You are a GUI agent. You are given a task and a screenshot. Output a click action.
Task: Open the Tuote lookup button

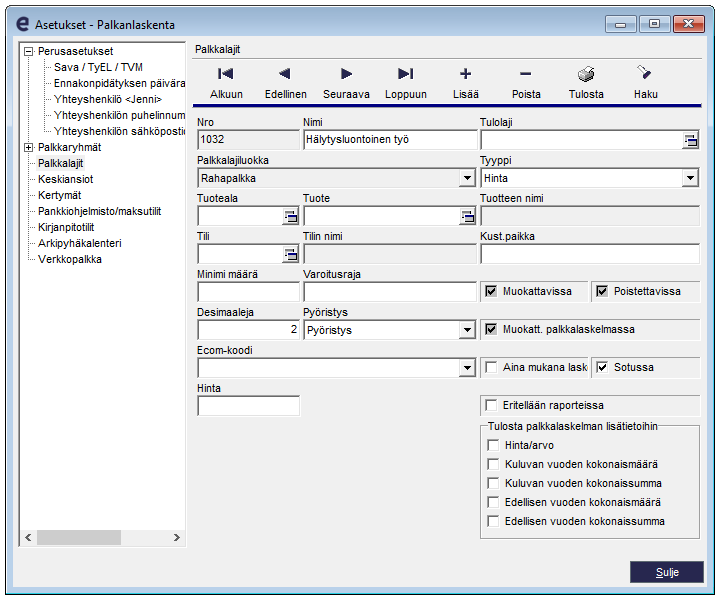point(467,217)
